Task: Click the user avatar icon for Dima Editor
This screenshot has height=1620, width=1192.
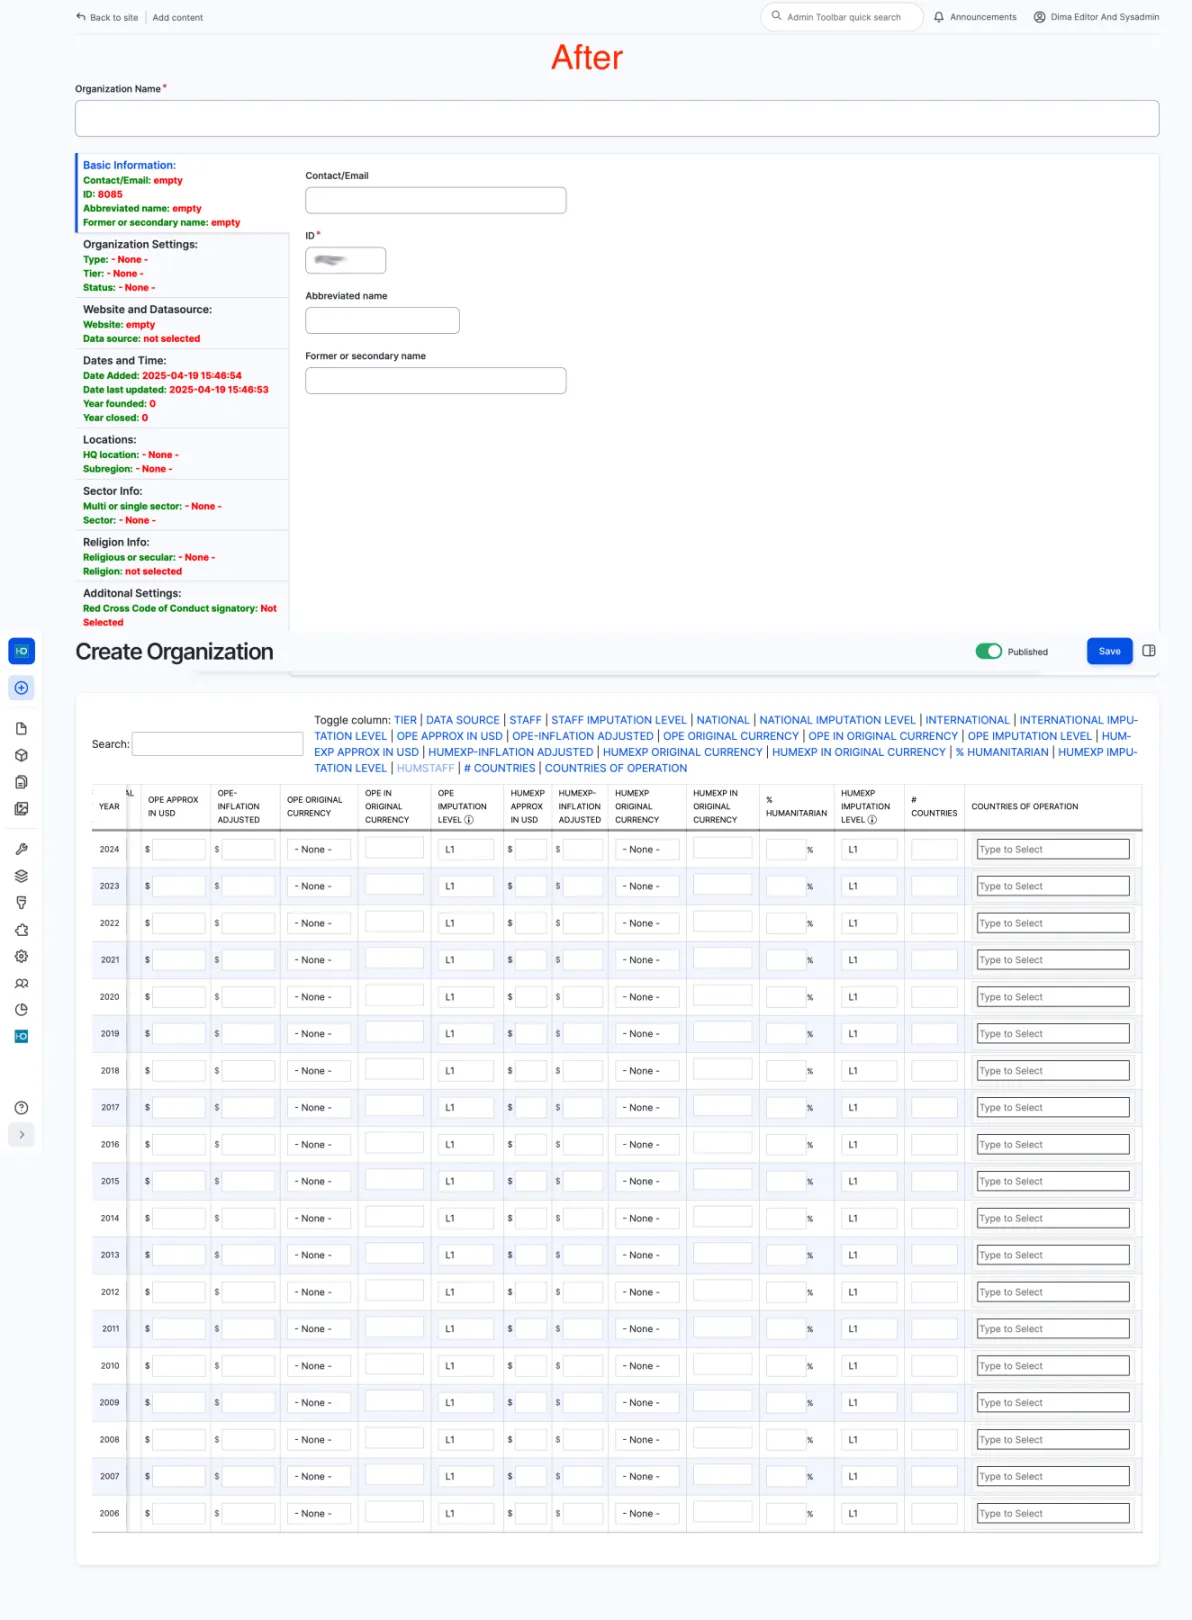Action: [x=1040, y=17]
